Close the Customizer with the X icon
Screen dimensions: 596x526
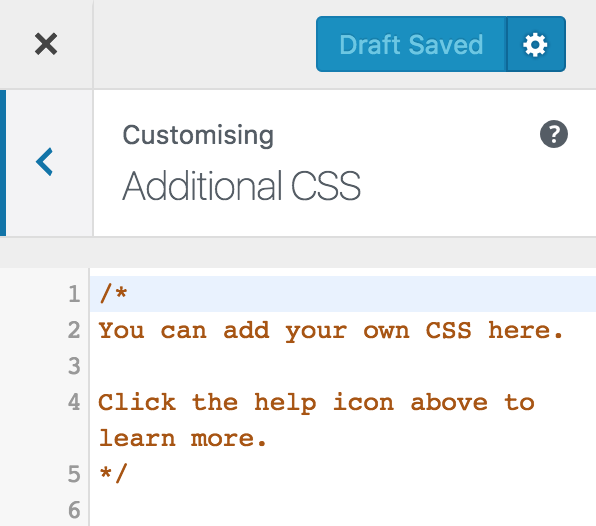pos(46,44)
